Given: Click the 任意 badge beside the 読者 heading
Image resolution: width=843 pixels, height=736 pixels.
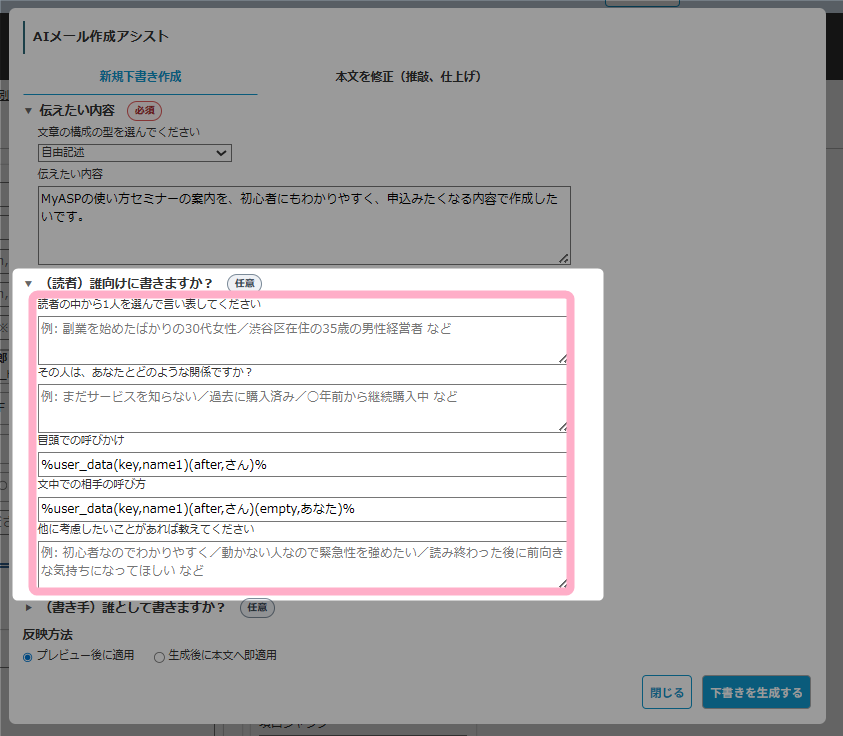Looking at the screenshot, I should pyautogui.click(x=245, y=284).
